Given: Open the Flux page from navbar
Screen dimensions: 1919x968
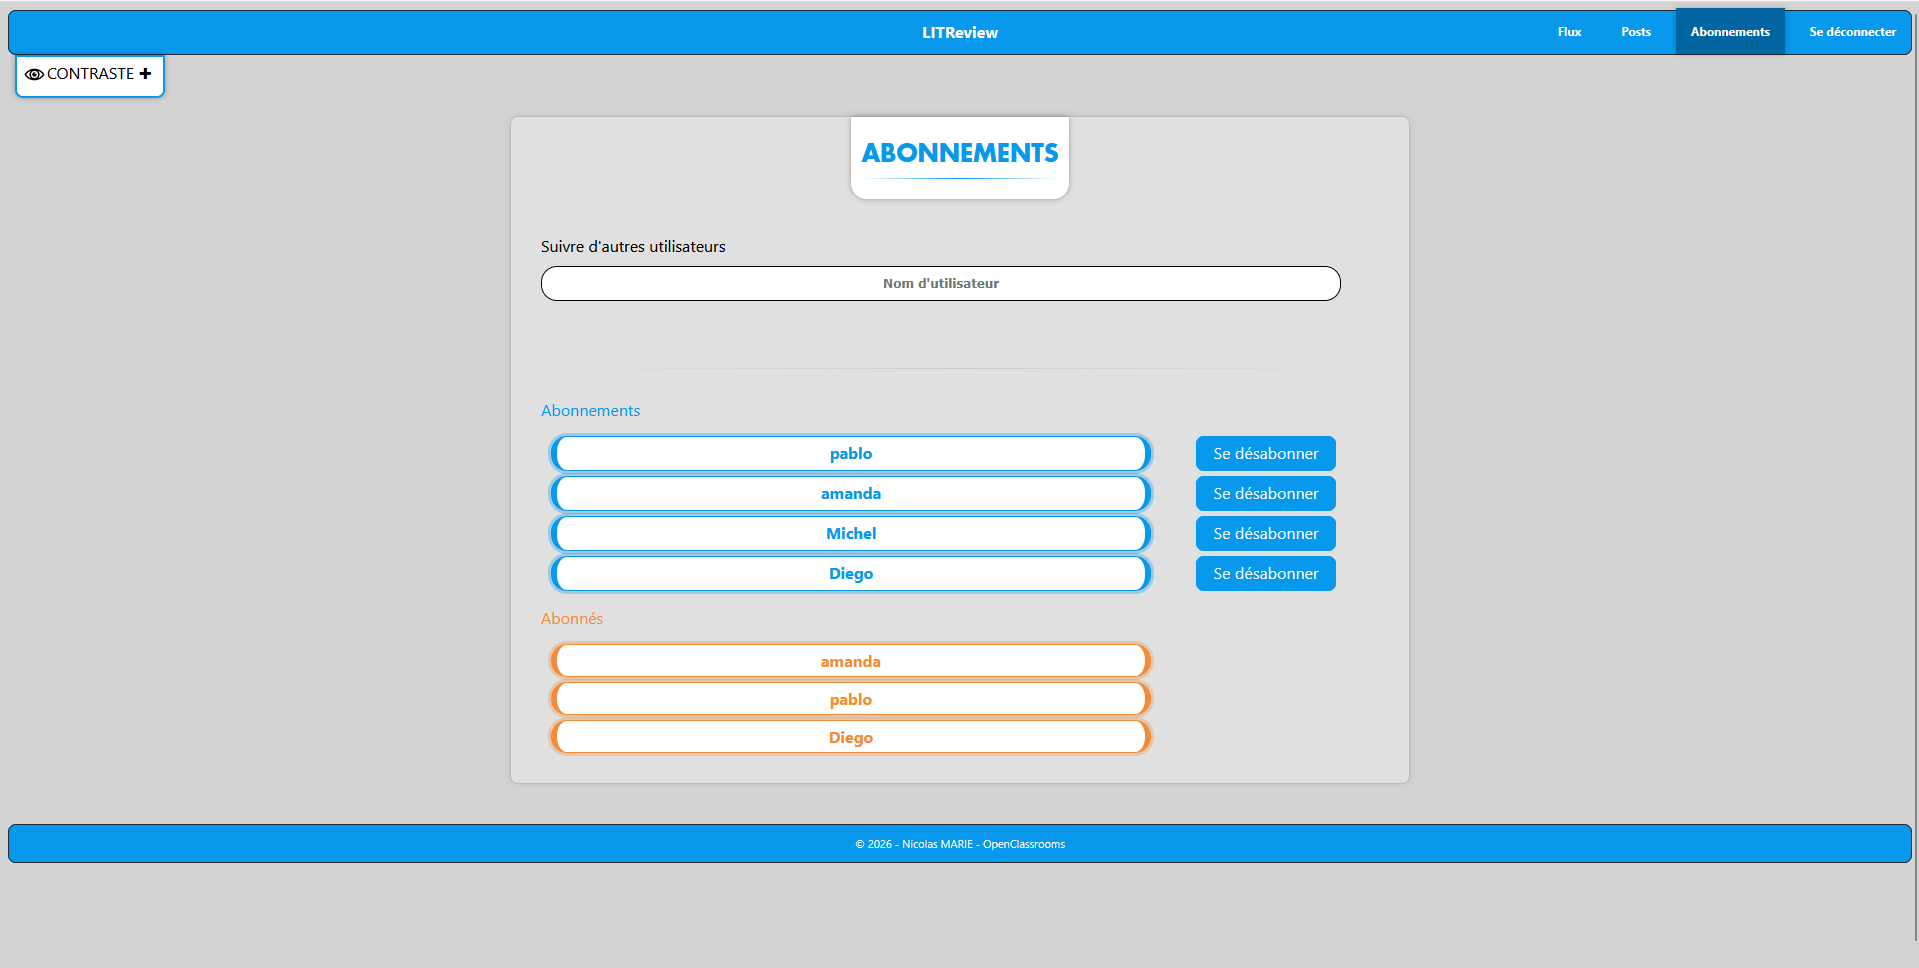Looking at the screenshot, I should point(1569,32).
